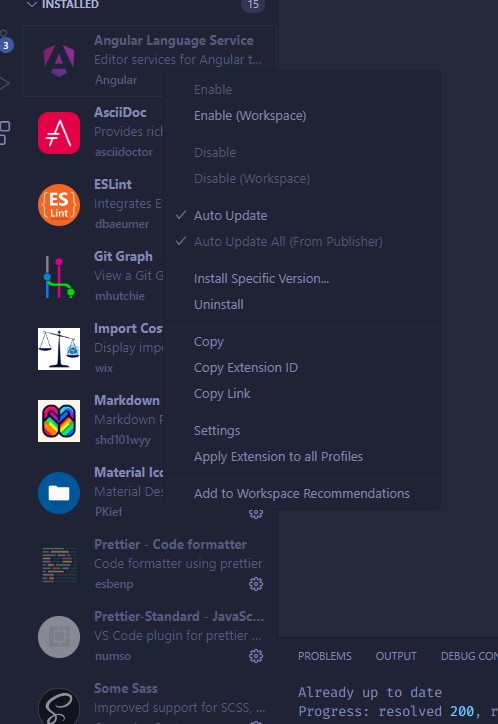The image size is (498, 724).
Task: Click the Prettier-Standard extension icon
Action: point(59,637)
